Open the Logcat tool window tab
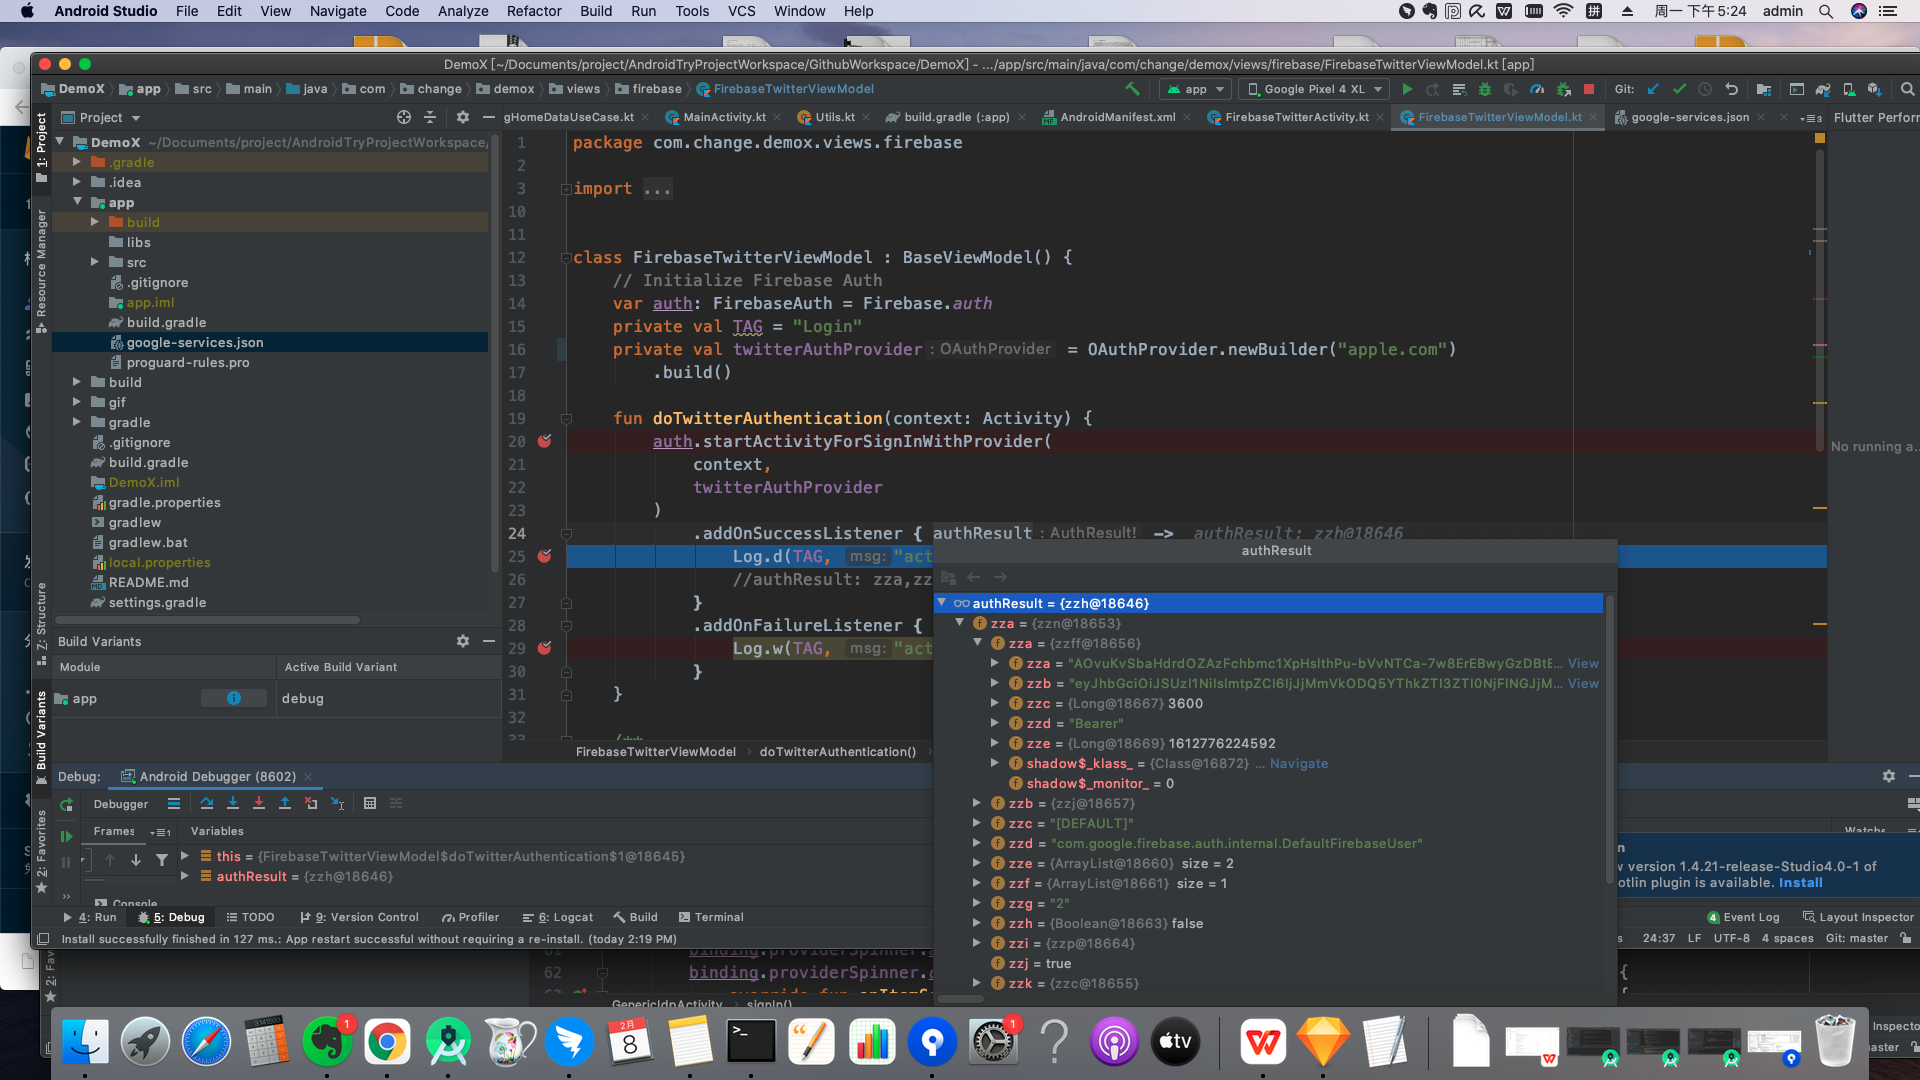The height and width of the screenshot is (1080, 1920). (x=558, y=917)
